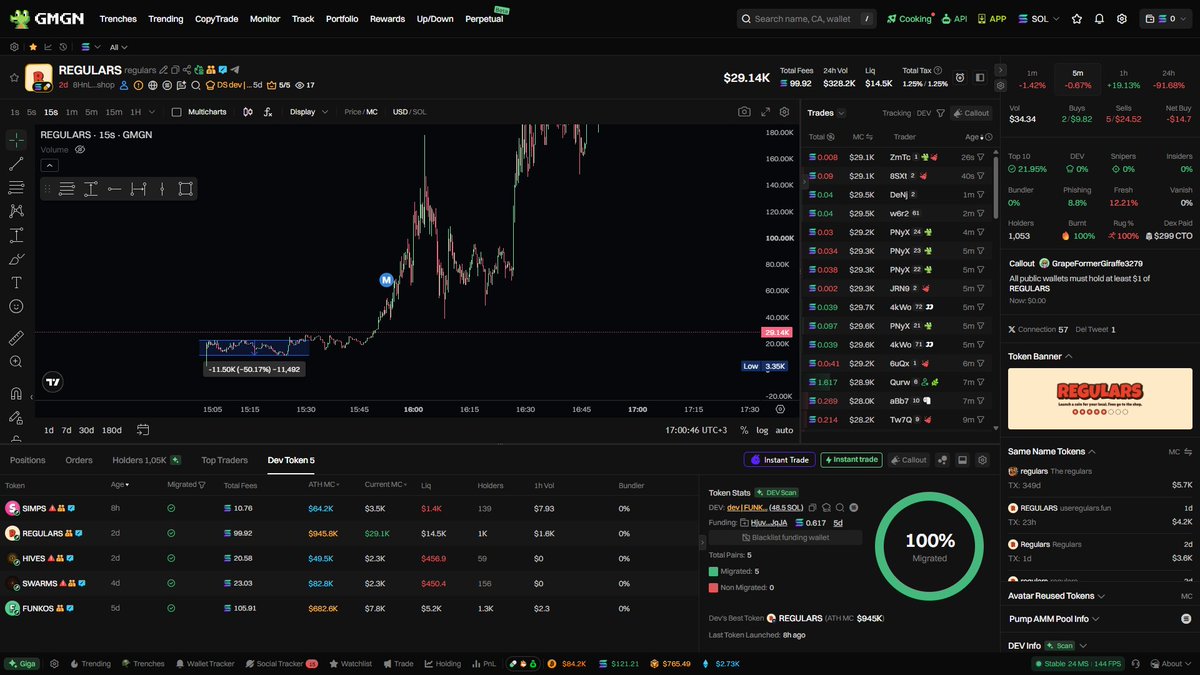The height and width of the screenshot is (675, 1200).
Task: Open the favorites star in header
Action: tap(1077, 19)
